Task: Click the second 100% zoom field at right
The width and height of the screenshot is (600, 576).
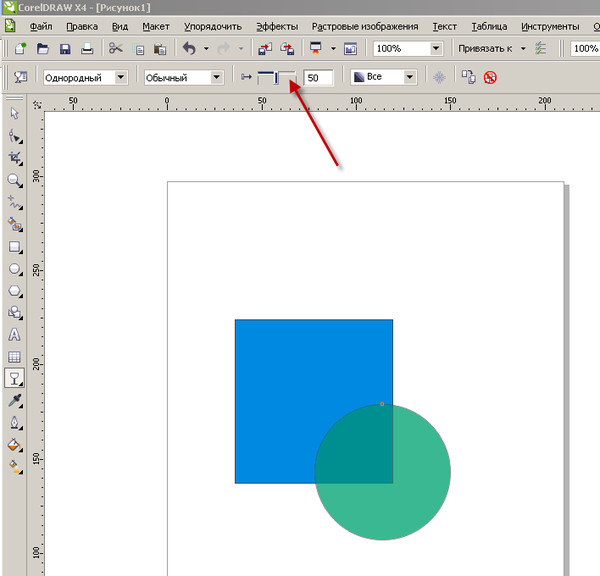Action: click(x=585, y=49)
